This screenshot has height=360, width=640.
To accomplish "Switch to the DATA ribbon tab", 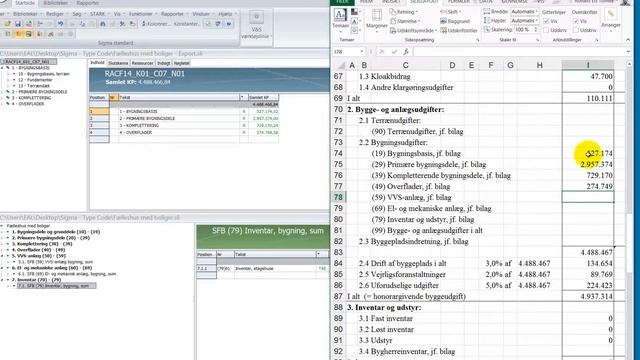I will [x=485, y=2].
